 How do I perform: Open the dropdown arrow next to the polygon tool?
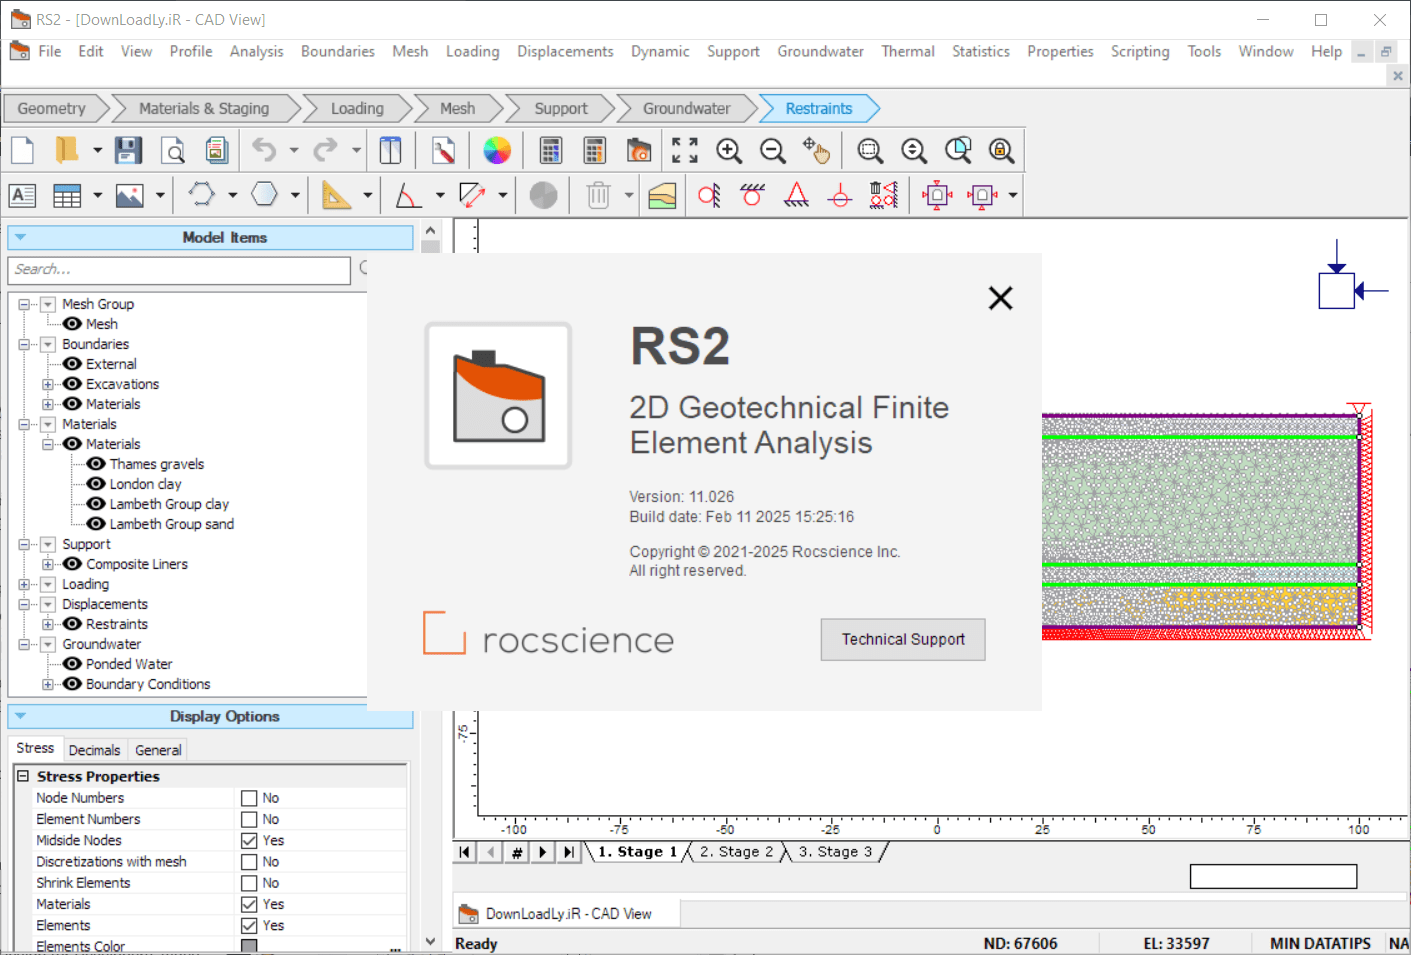pos(232,195)
